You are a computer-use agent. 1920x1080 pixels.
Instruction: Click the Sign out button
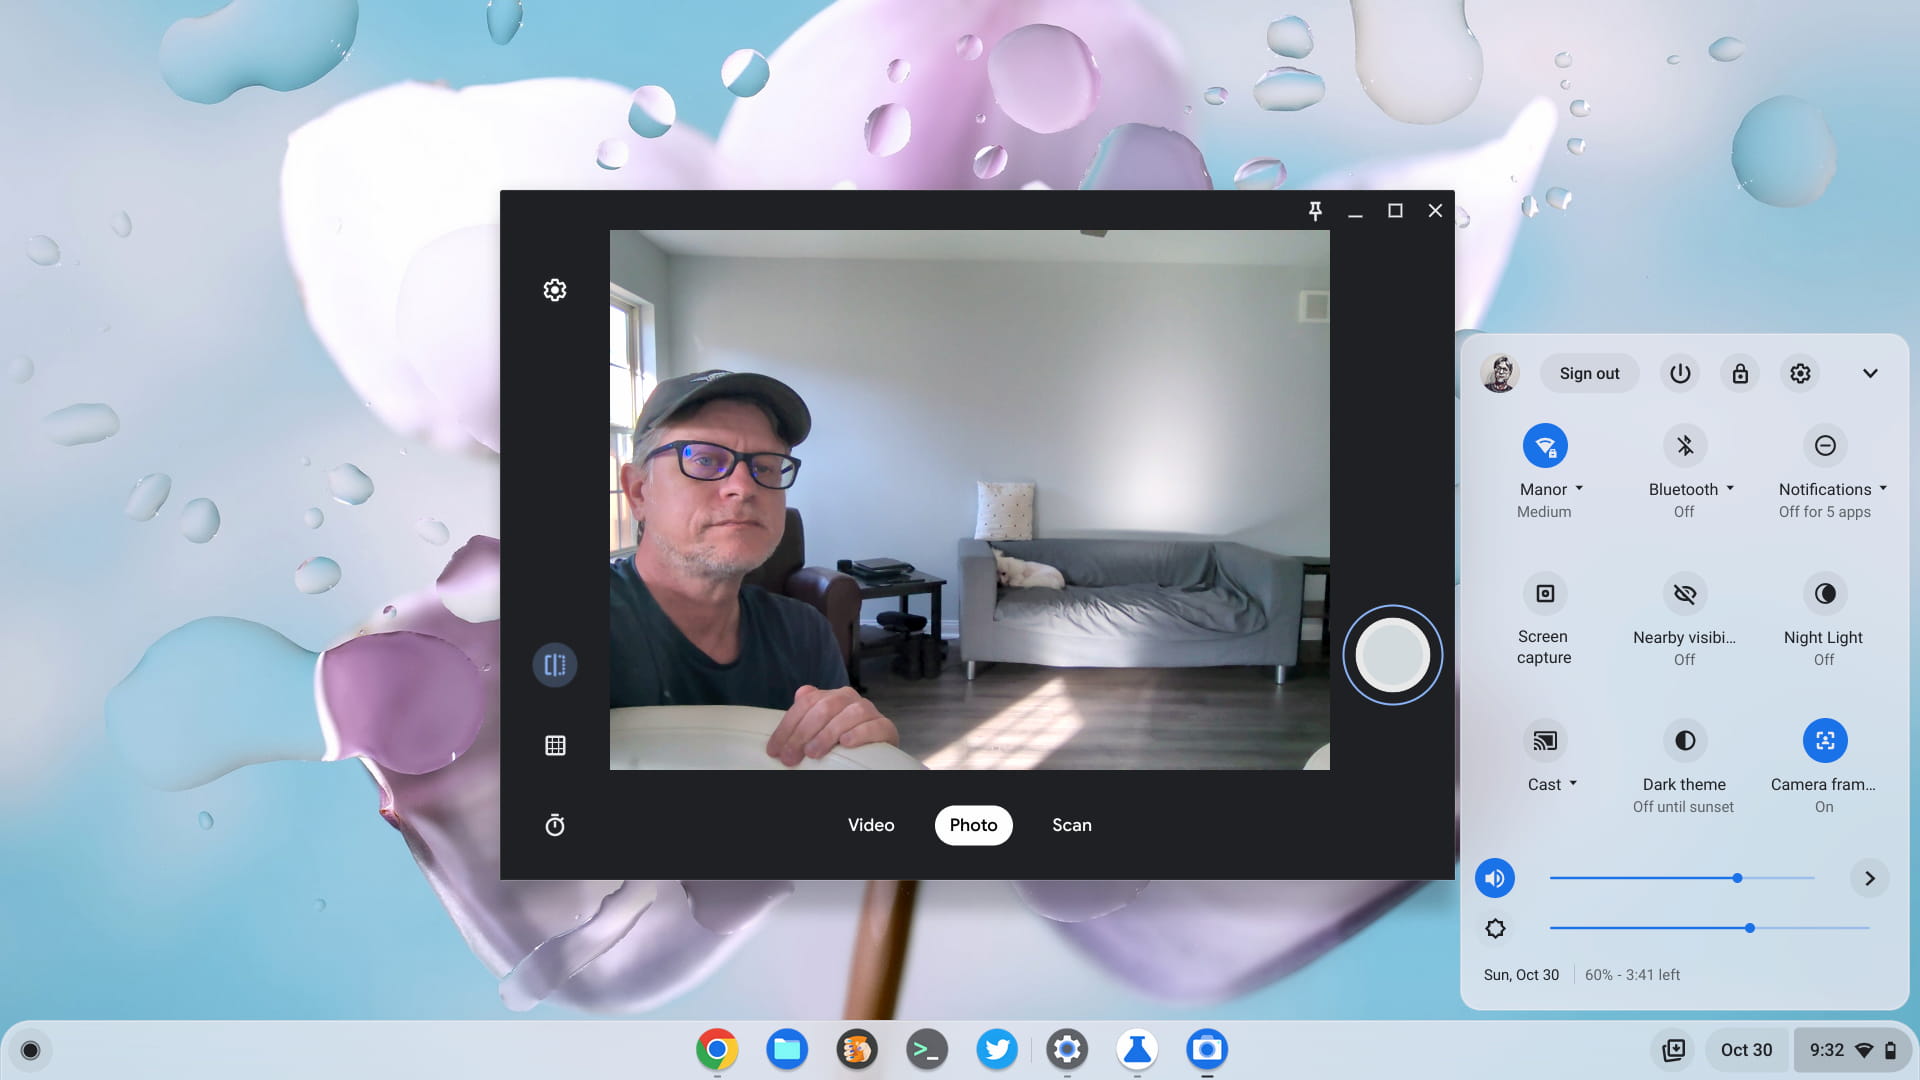coord(1589,373)
